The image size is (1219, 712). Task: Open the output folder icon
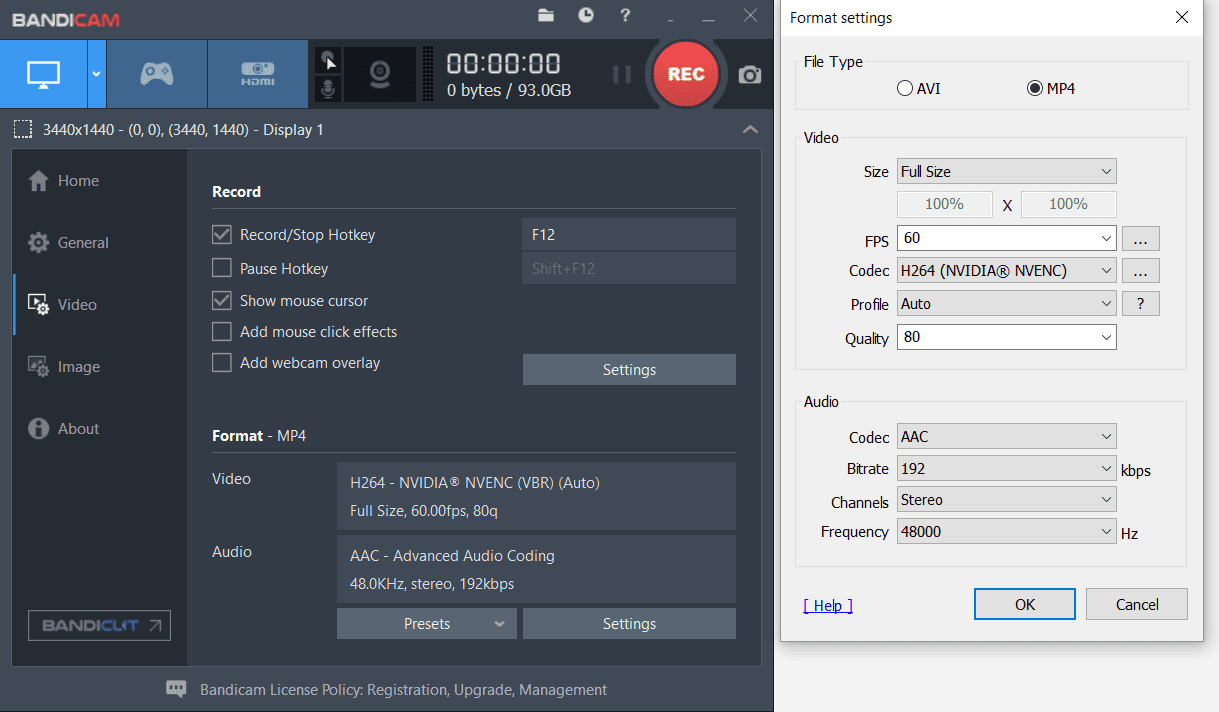click(545, 16)
